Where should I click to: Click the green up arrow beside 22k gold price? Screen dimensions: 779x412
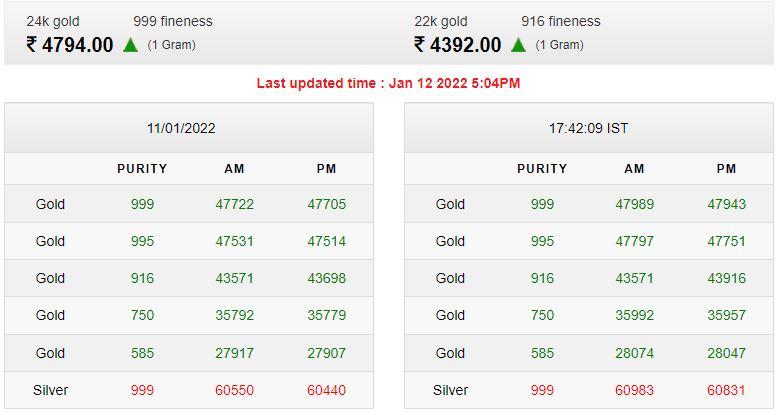[518, 45]
